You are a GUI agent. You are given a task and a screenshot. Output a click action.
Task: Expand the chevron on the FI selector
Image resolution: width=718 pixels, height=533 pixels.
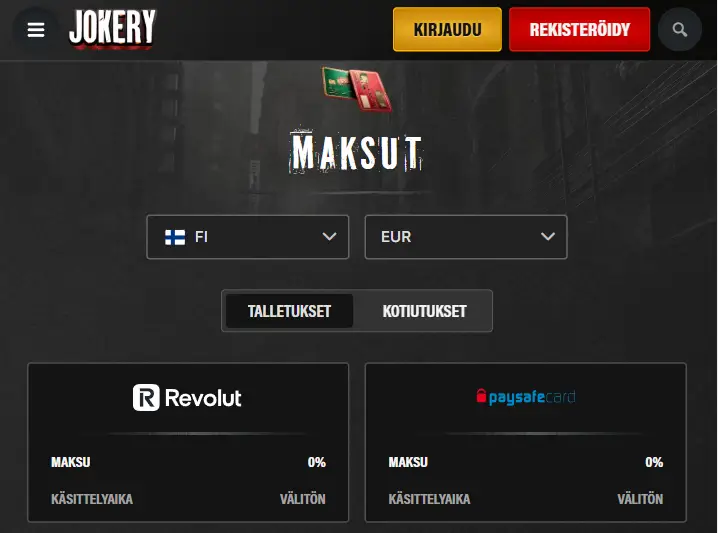click(329, 237)
